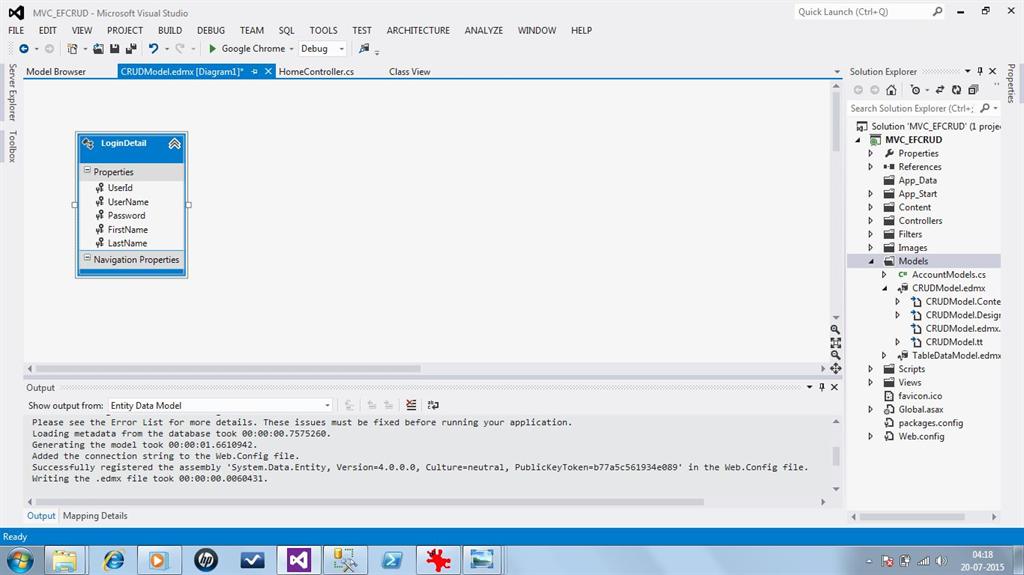Image resolution: width=1024 pixels, height=575 pixels.
Task: Open Internet Explorer from the taskbar
Action: coord(114,560)
